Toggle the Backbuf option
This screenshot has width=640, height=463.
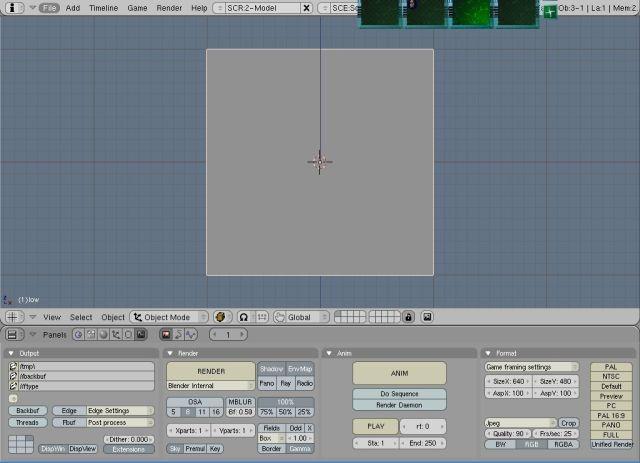pos(28,410)
